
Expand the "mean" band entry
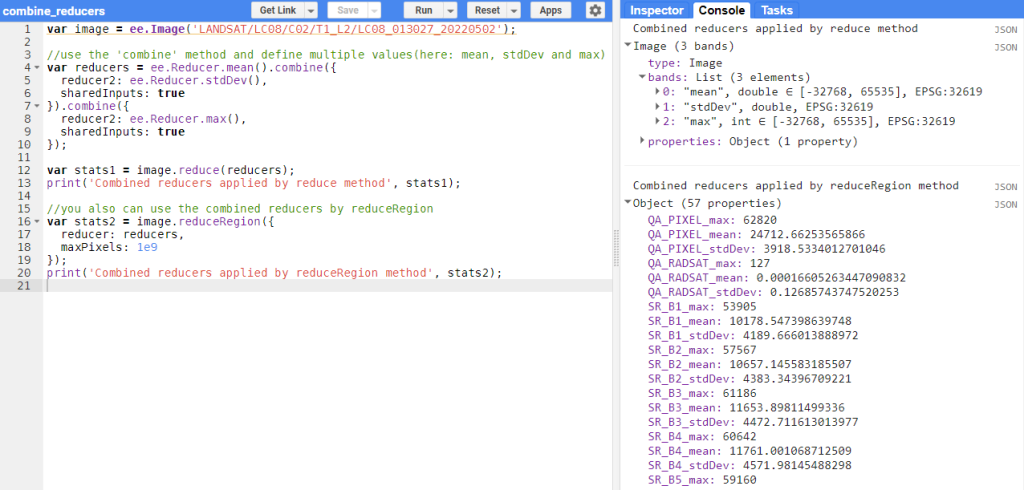(657, 92)
